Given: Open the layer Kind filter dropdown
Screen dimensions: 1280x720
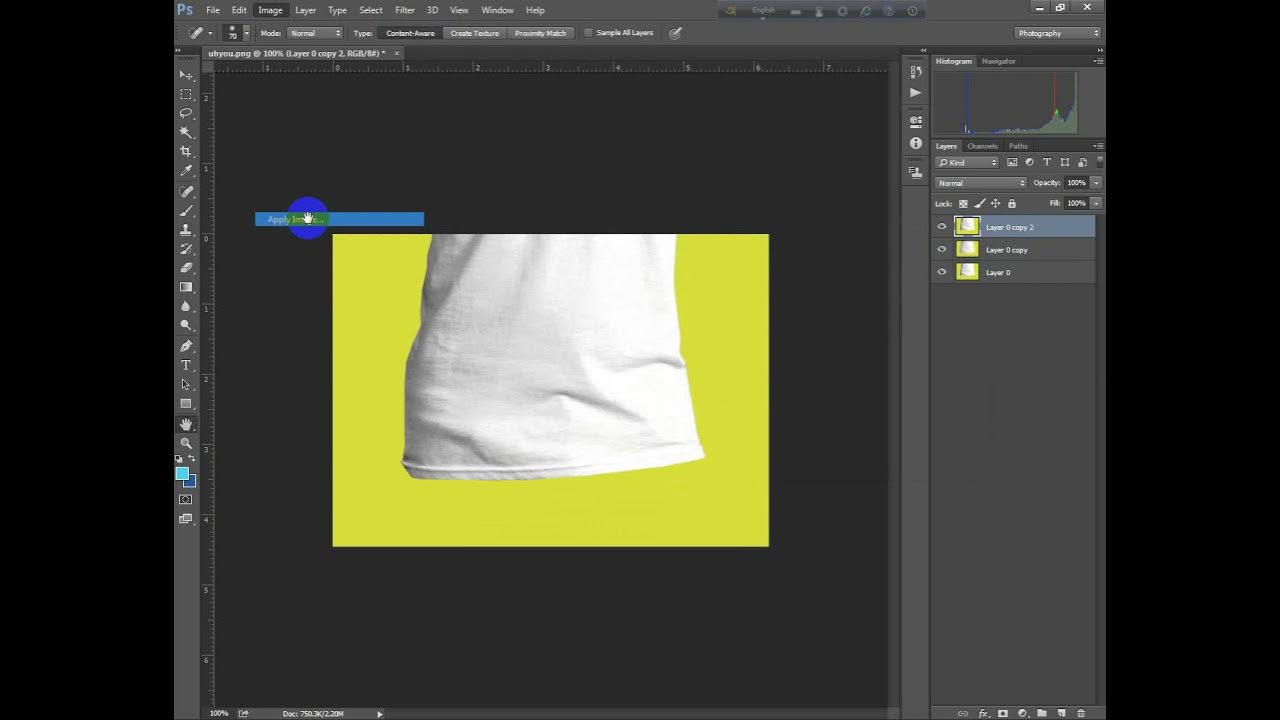Looking at the screenshot, I should (x=967, y=162).
